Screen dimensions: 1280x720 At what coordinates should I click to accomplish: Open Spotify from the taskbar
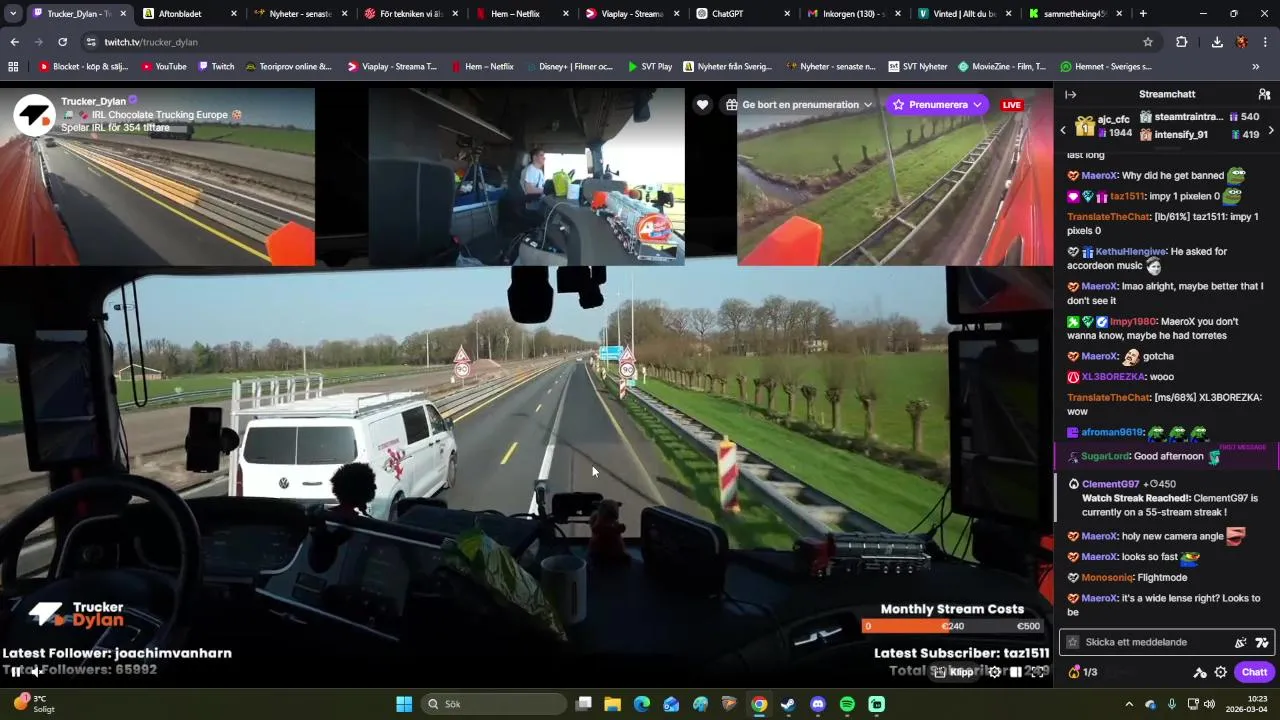[x=847, y=704]
